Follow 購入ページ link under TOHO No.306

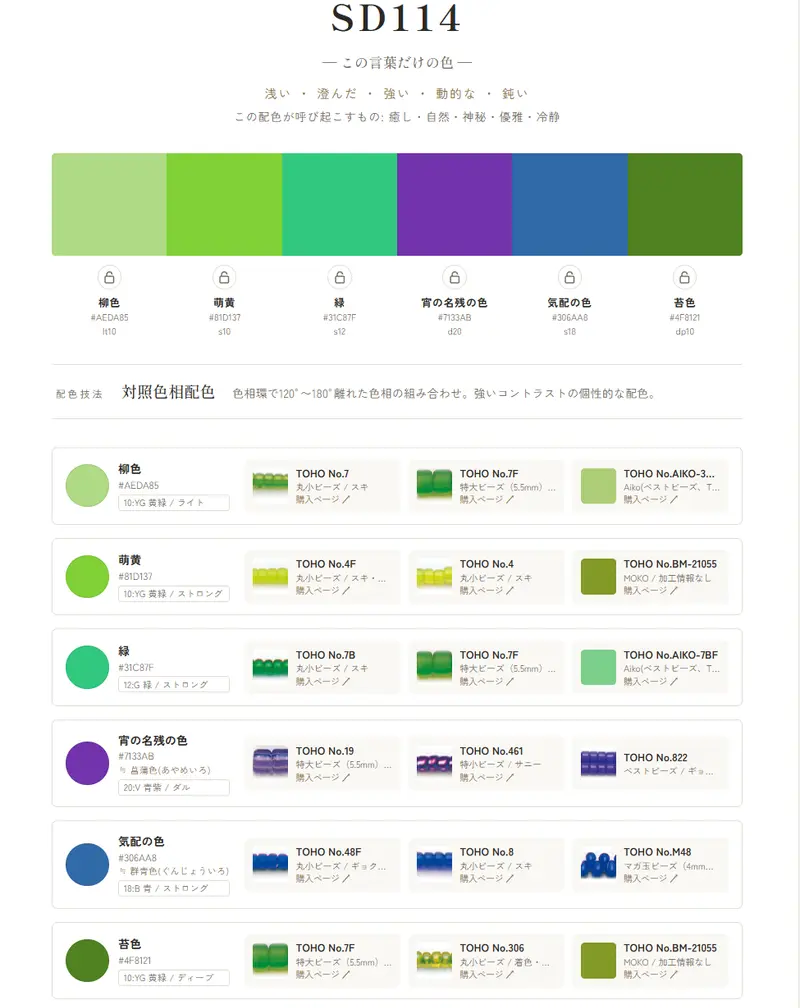click(487, 975)
